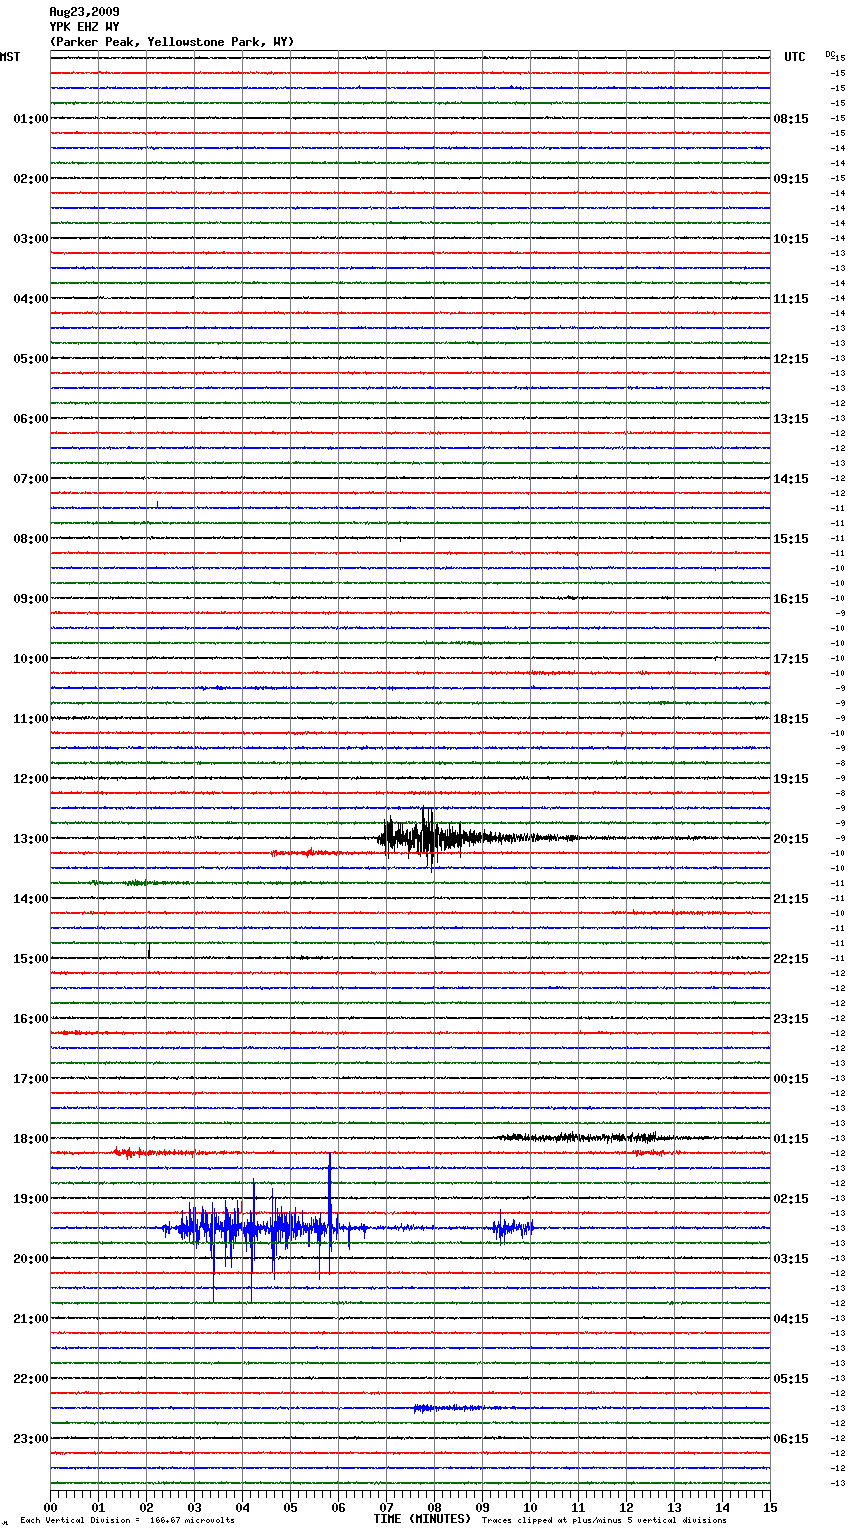Select the '13:00' MST hour label
850x1534 pixels.
(31, 839)
